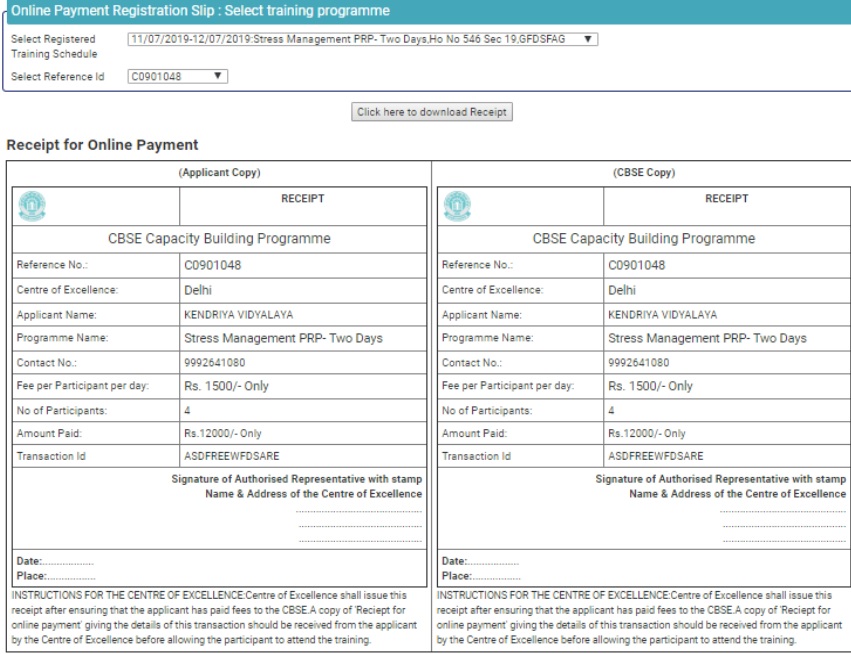Select the Reference No. value in Applicant Copy

212,266
